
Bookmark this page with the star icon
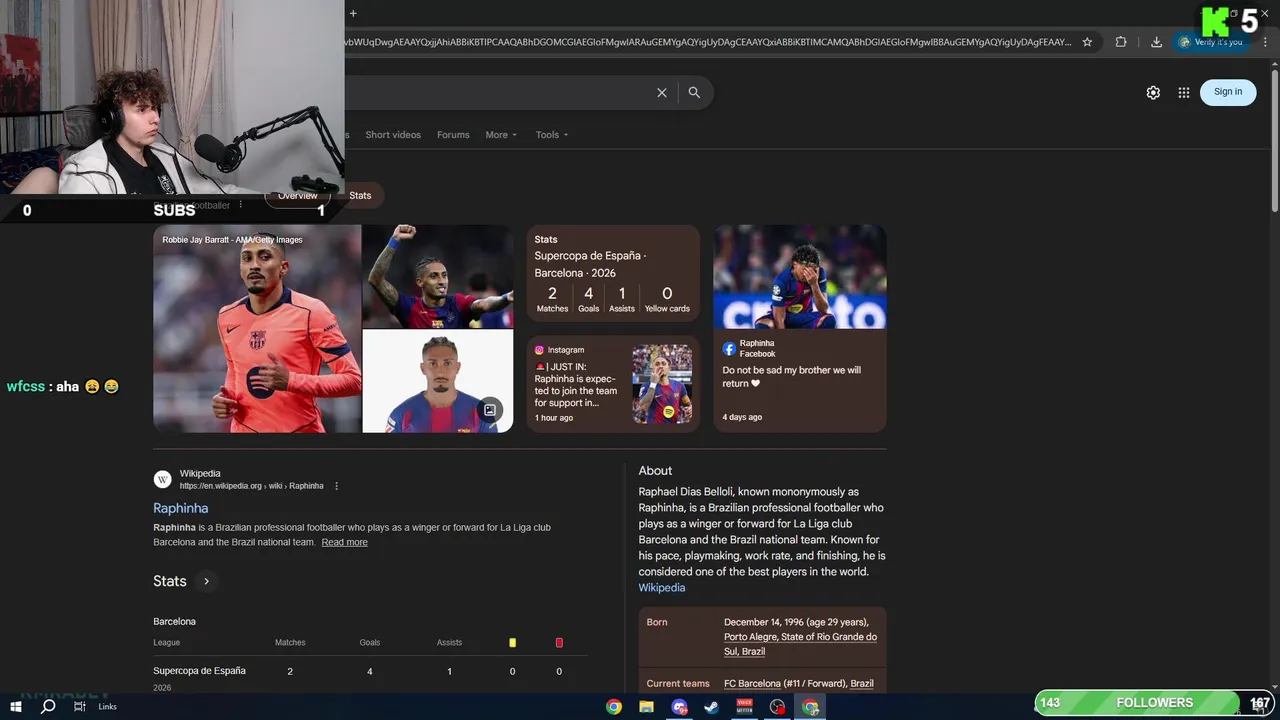point(1087,42)
